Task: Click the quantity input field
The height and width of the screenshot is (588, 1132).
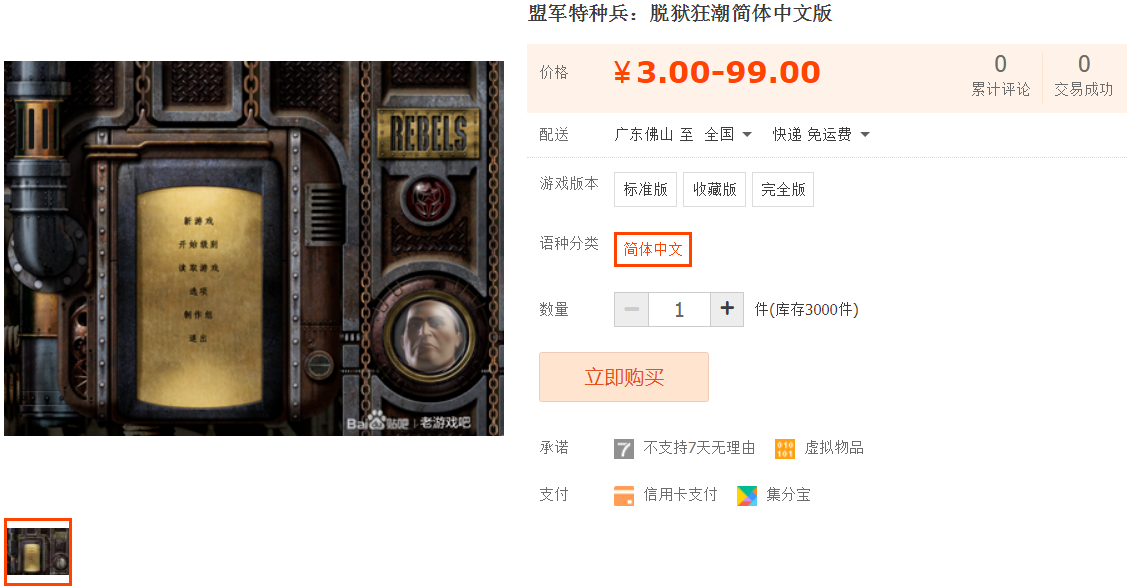Action: coord(679,309)
